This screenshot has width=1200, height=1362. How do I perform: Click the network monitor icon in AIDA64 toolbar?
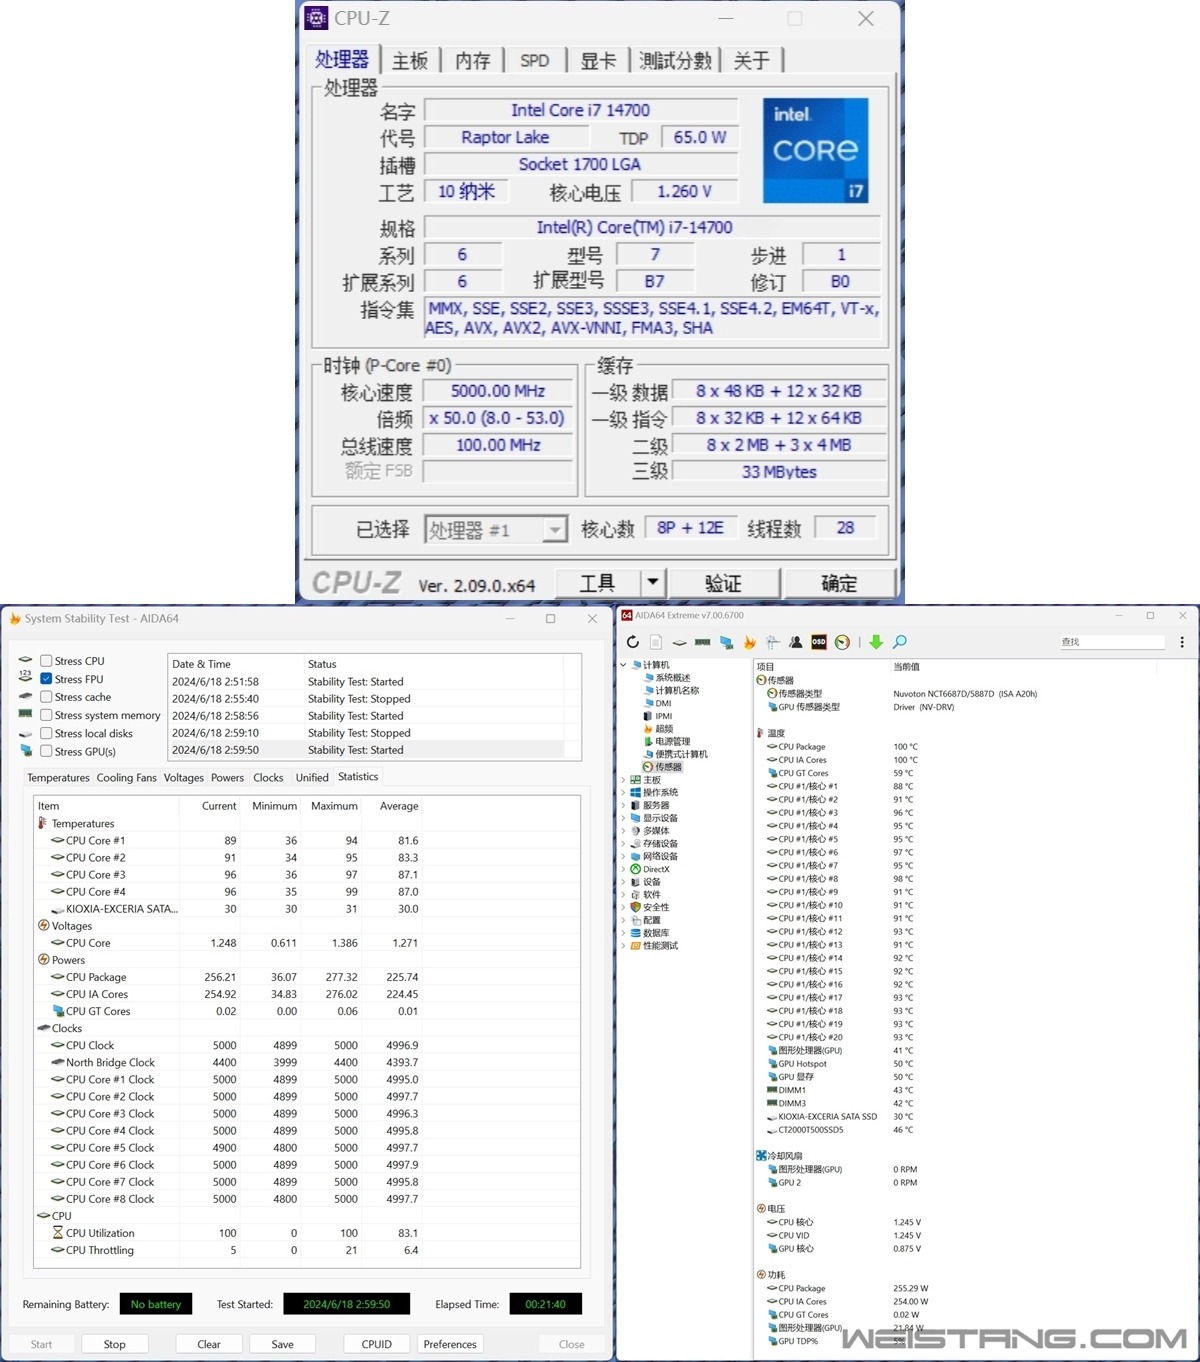[726, 642]
